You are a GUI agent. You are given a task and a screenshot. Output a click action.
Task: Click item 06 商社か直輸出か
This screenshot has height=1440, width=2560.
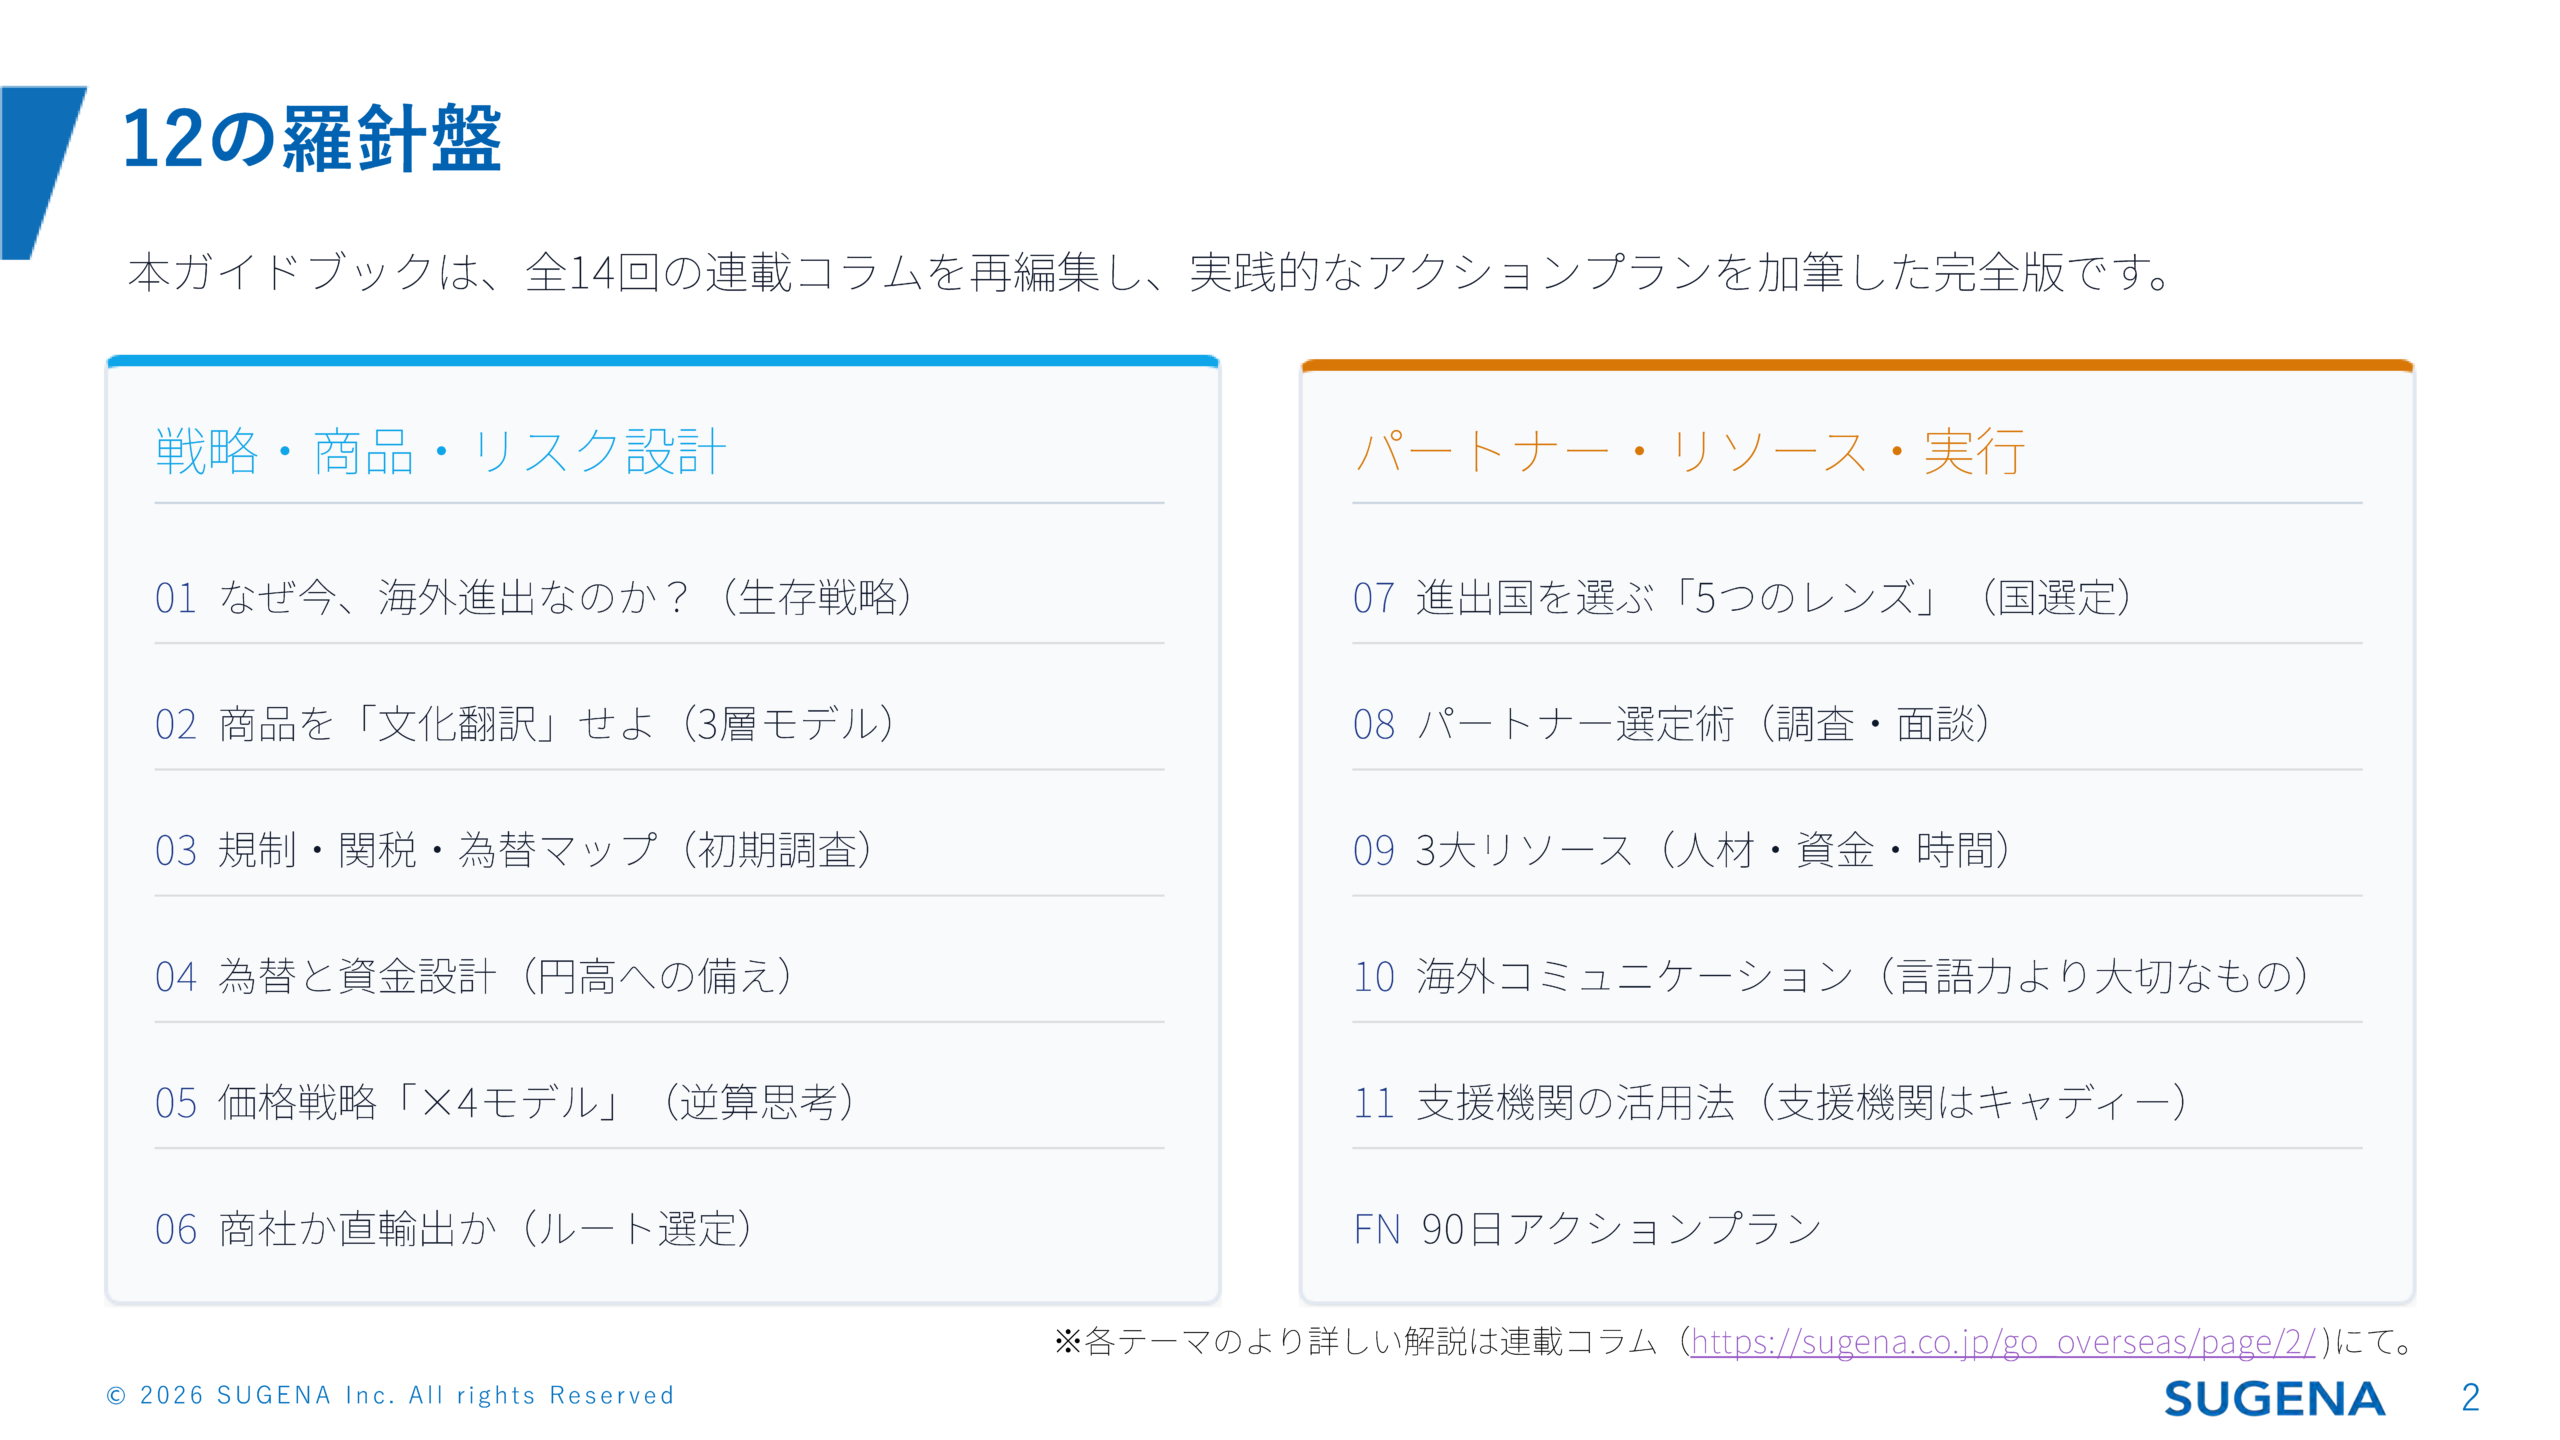[453, 1229]
